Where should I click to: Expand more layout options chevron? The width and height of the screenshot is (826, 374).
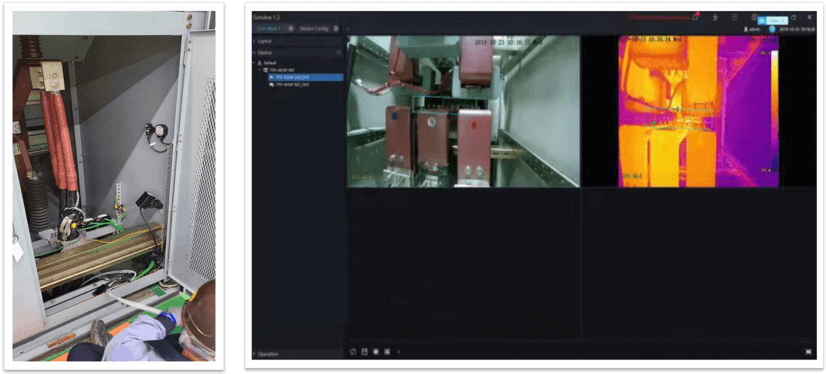(399, 351)
